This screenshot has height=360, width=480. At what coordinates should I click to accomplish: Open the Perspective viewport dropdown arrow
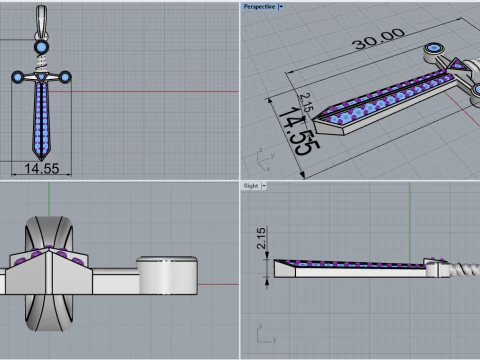(281, 7)
